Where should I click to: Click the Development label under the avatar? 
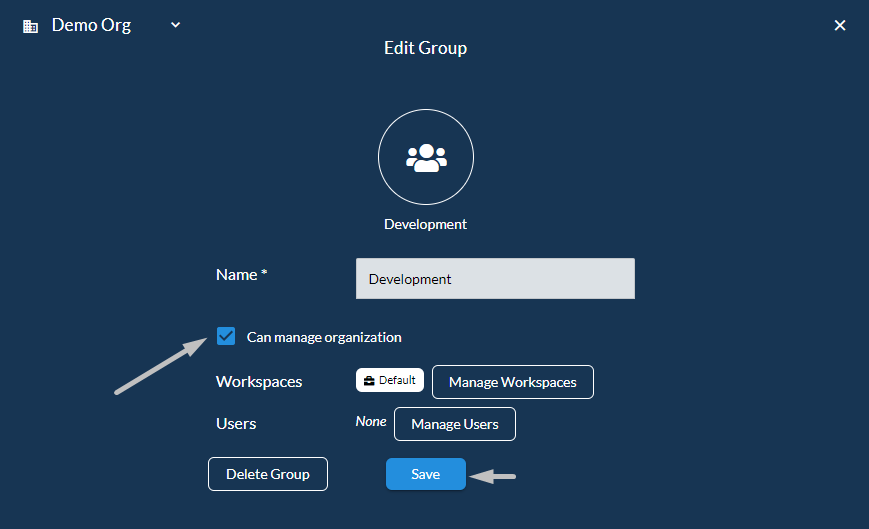click(425, 224)
